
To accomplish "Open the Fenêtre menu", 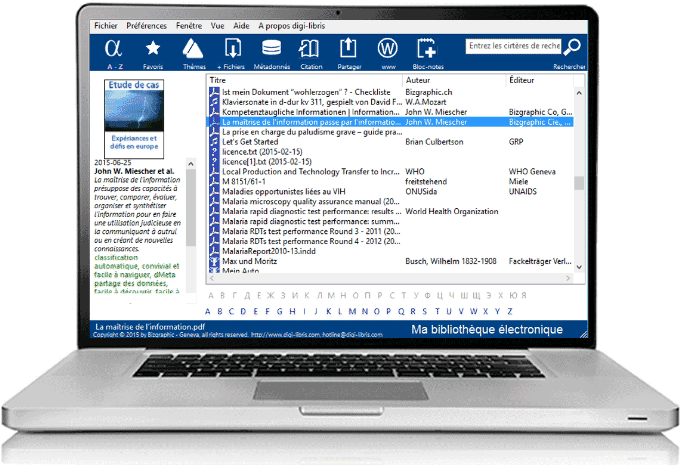I will coord(189,26).
